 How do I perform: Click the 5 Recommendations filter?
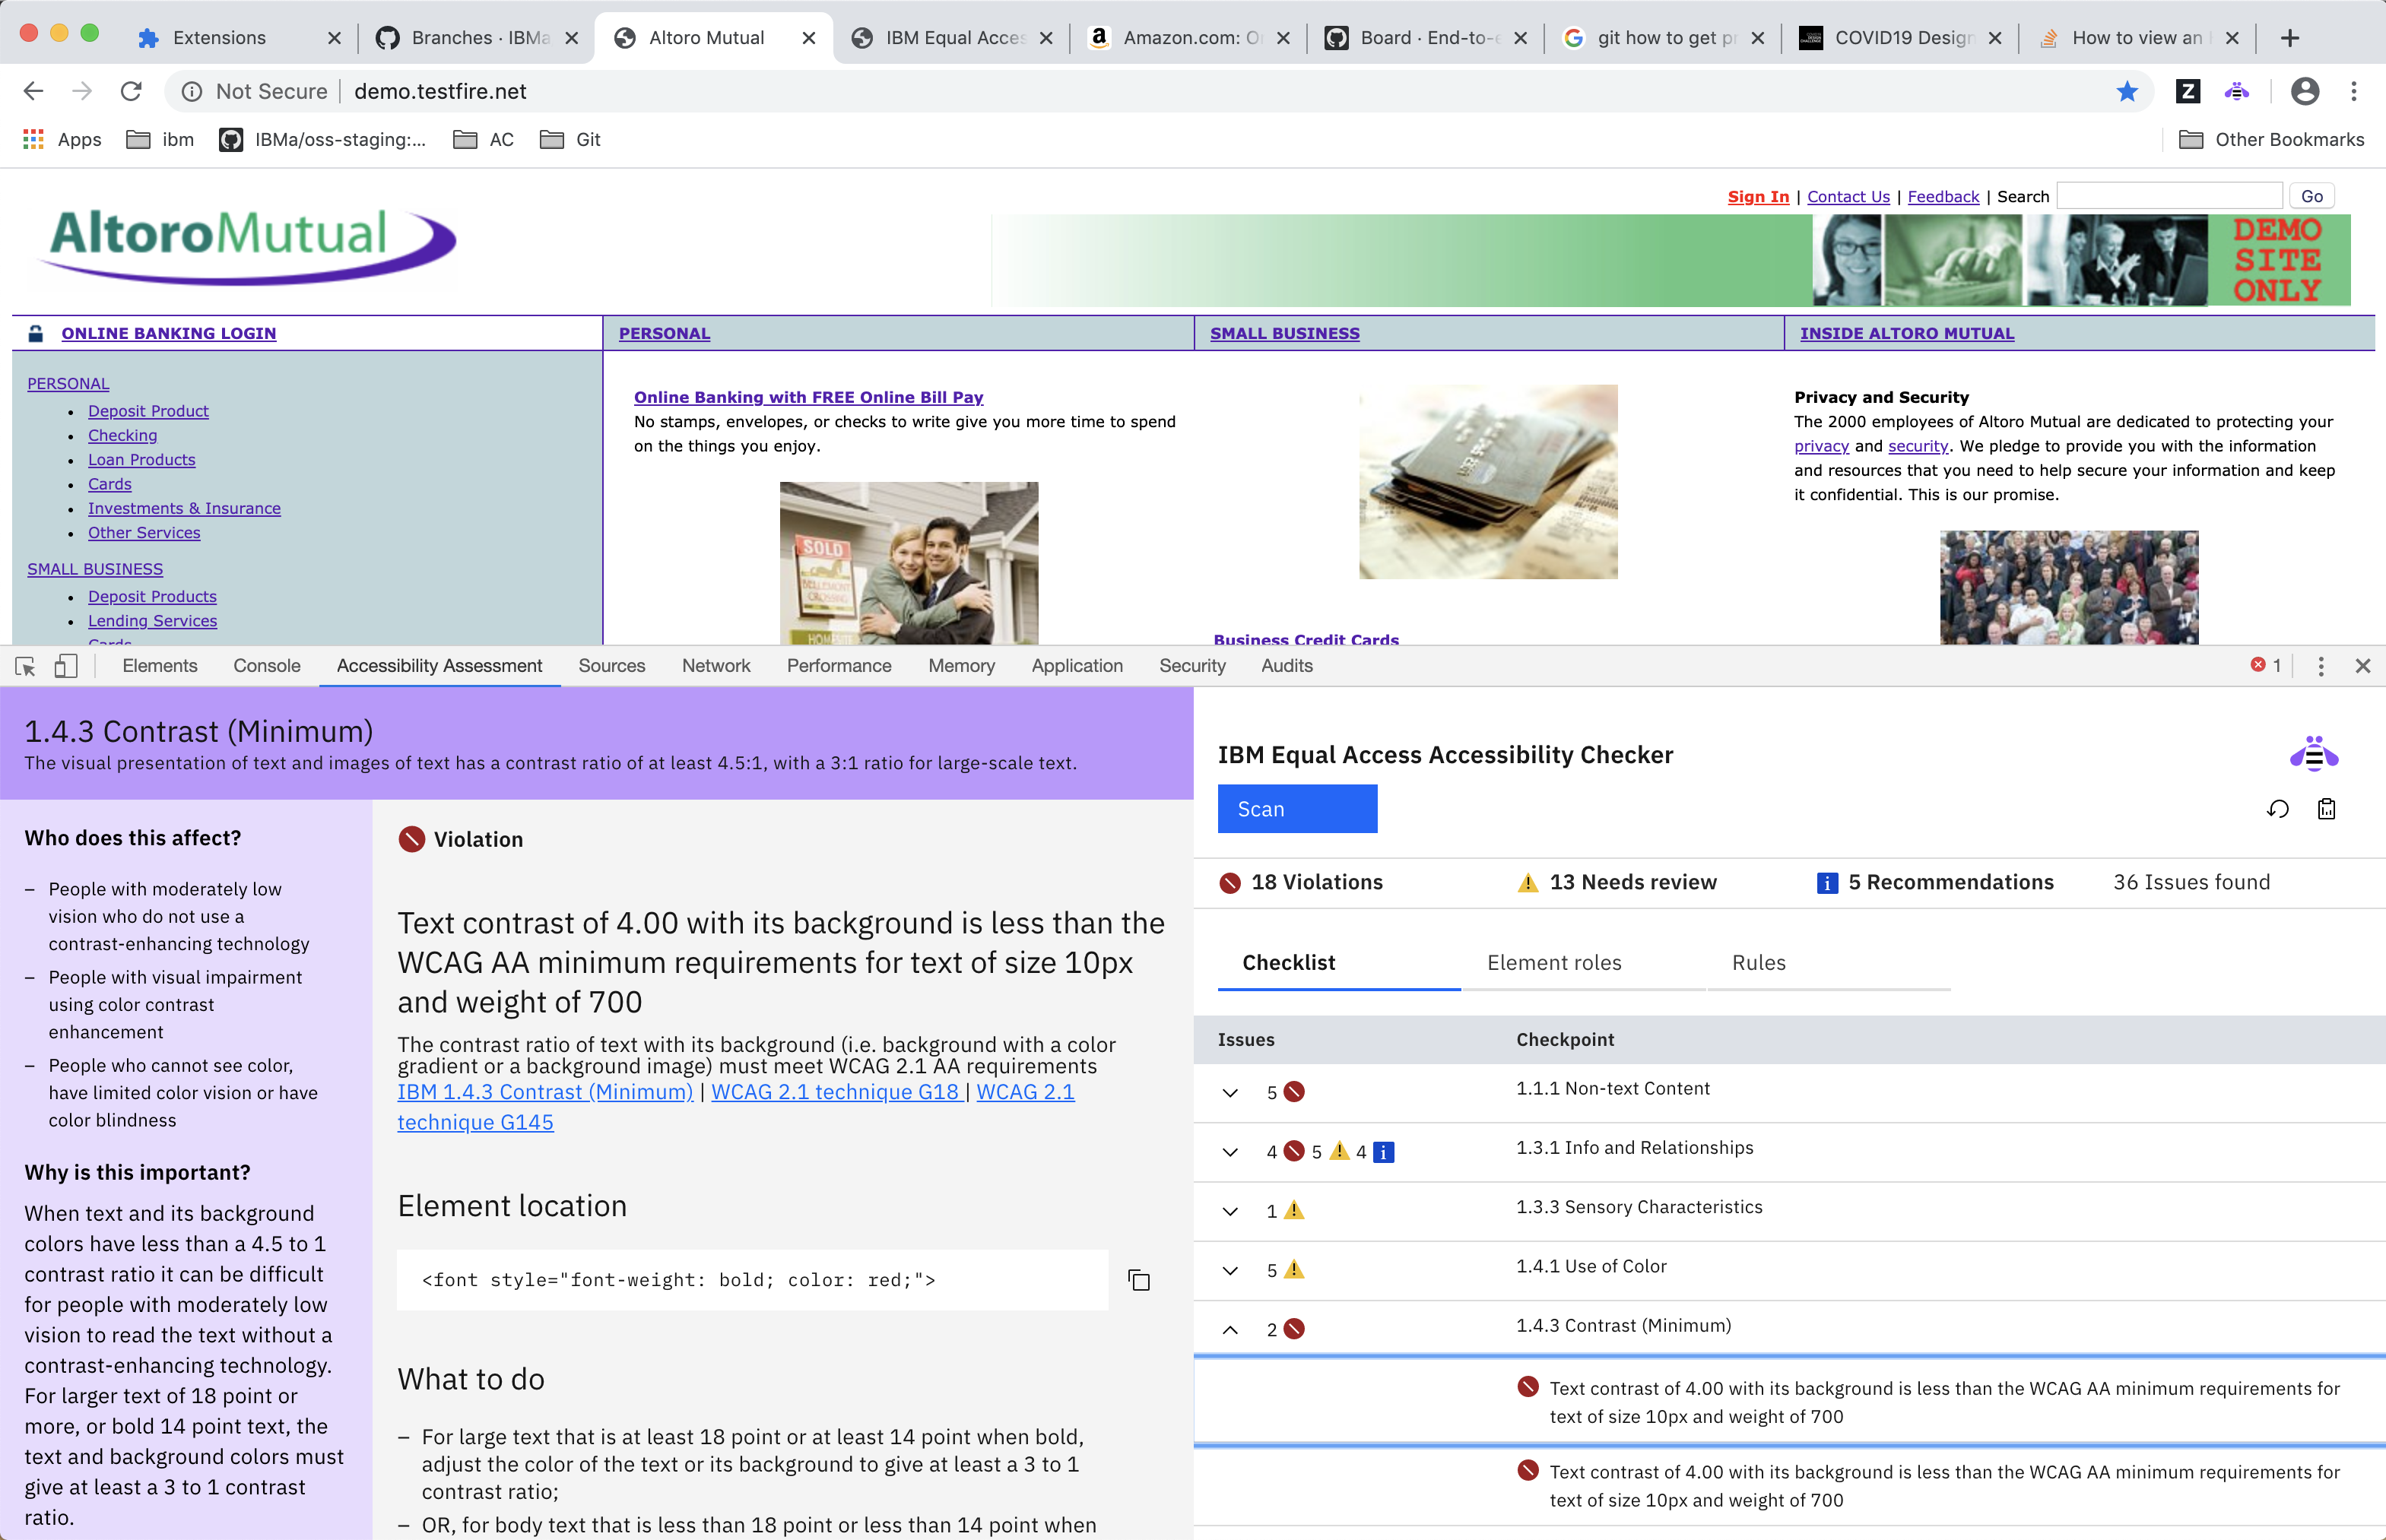pos(1935,882)
